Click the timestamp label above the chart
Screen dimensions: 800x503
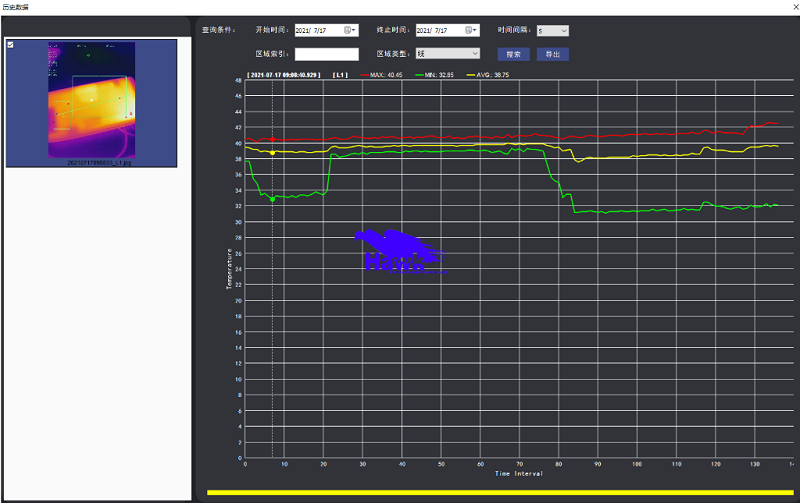click(284, 75)
